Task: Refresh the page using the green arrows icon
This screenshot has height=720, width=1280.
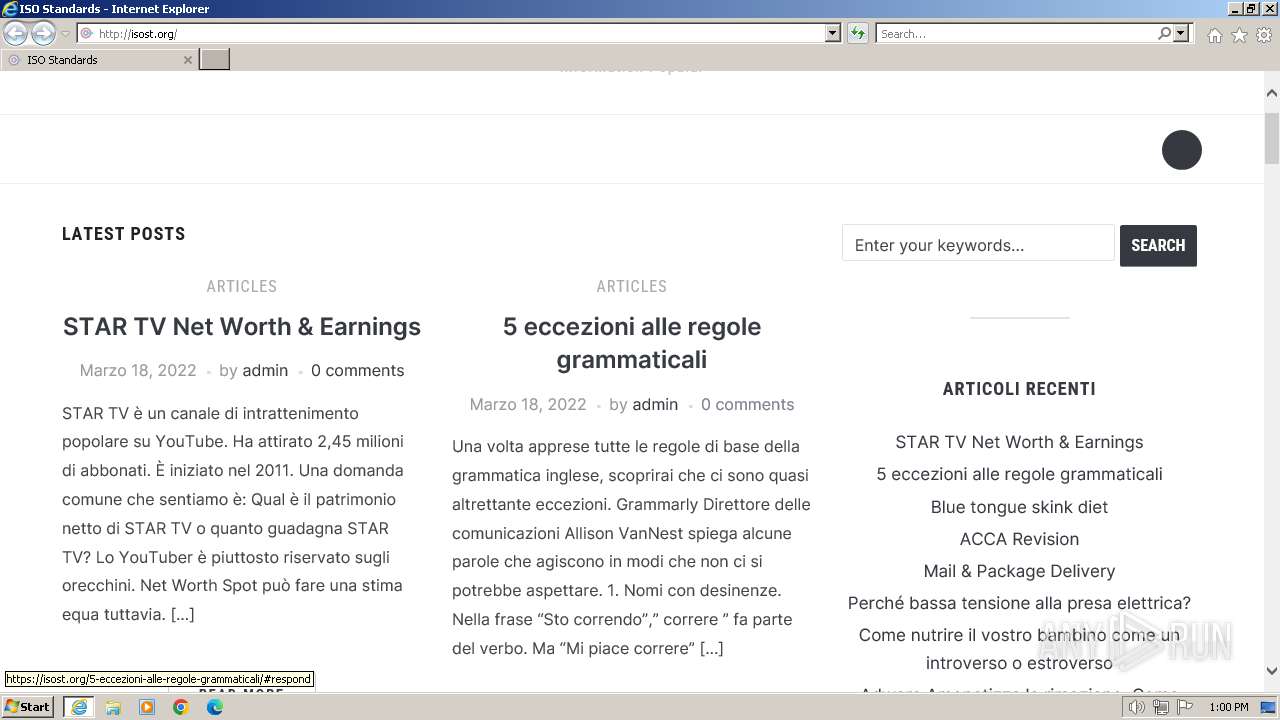Action: 858,34
